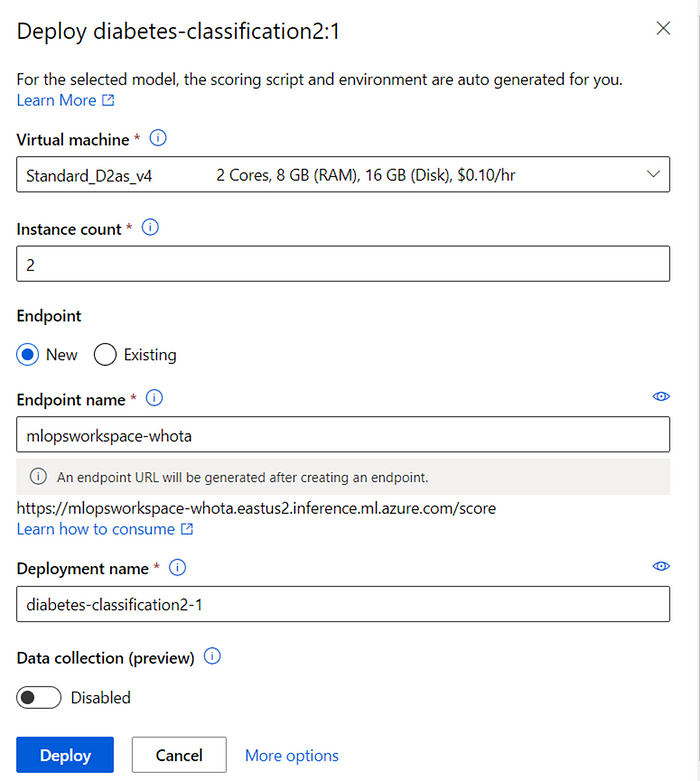
Task: Enable the Data collection toggle
Action: (39, 697)
